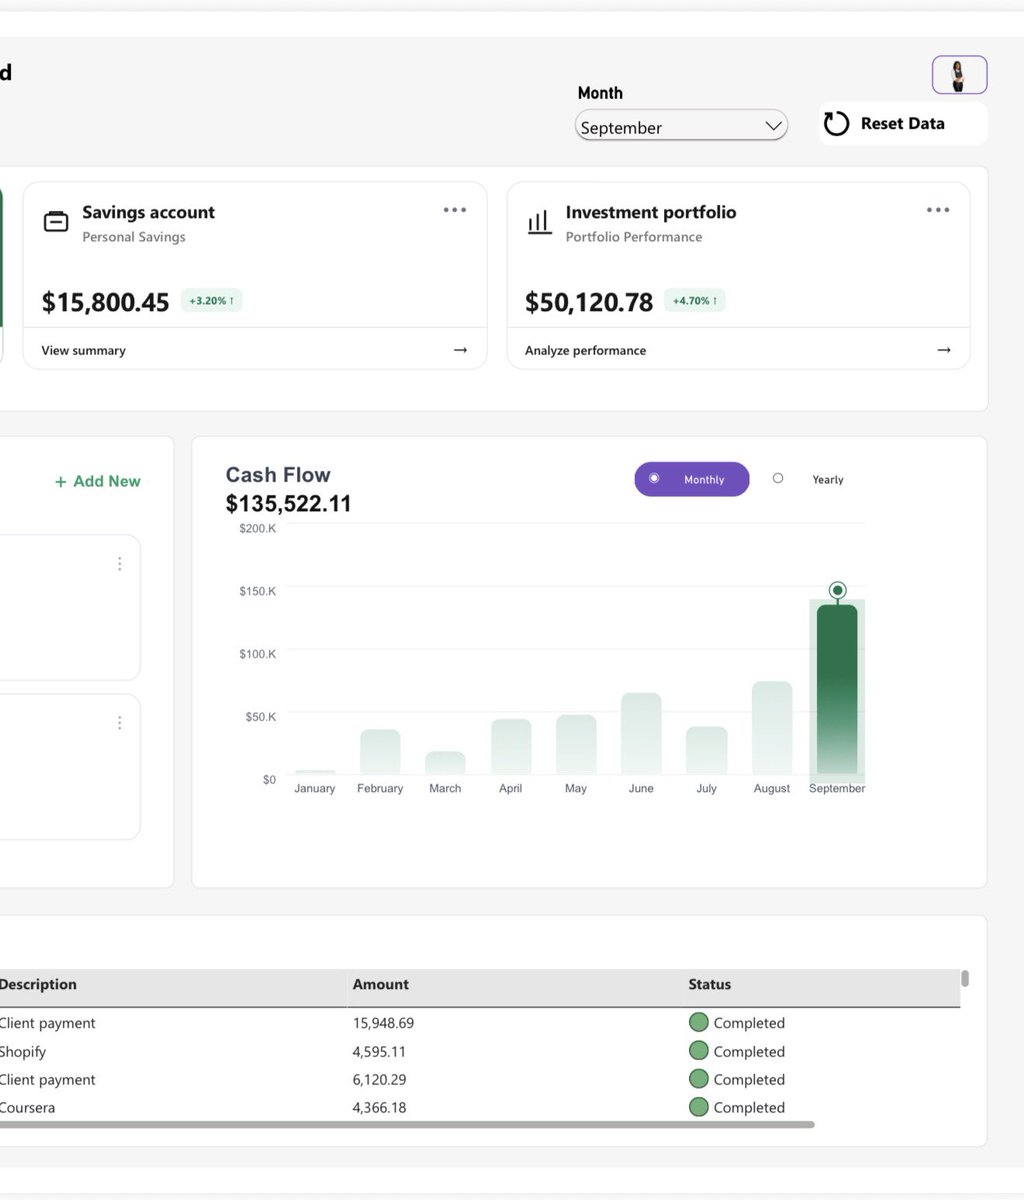Click Analyze performance link
This screenshot has height=1200, width=1024.
pos(585,350)
